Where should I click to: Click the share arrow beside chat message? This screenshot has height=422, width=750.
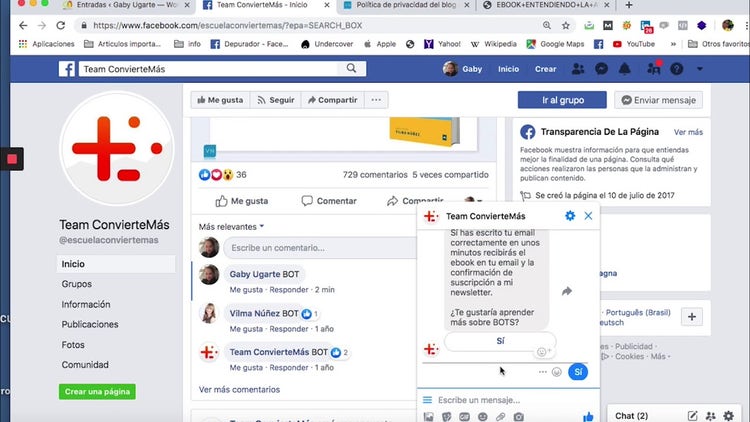(567, 291)
